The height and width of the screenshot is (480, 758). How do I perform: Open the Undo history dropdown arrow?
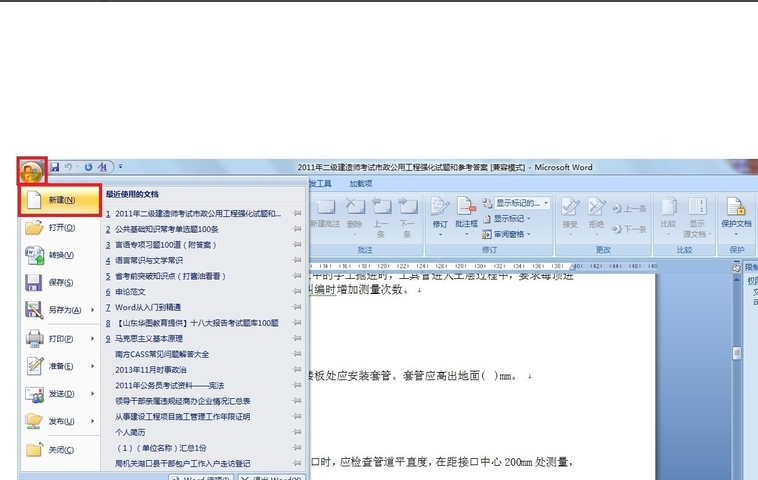pyautogui.click(x=77, y=167)
